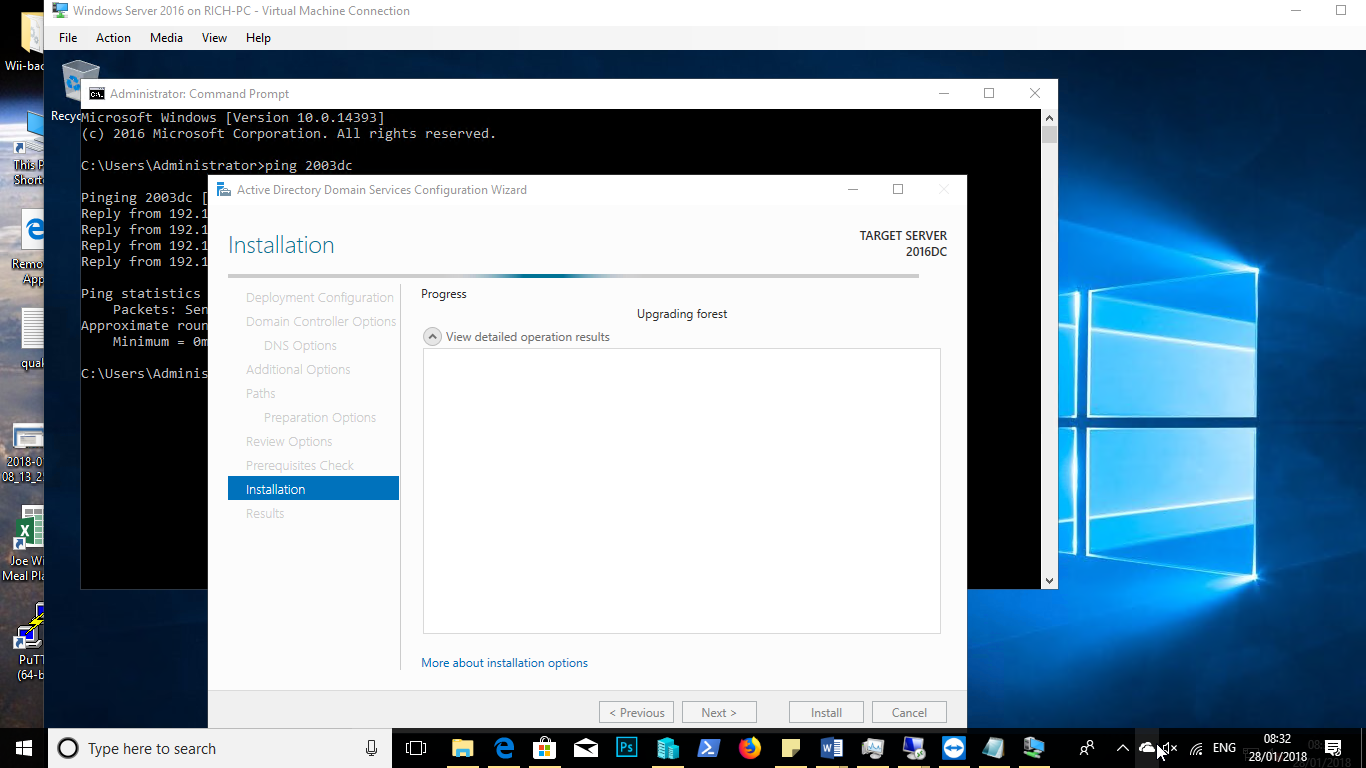1366x768 pixels.
Task: Open the clock showing 08:32
Action: point(1277,748)
